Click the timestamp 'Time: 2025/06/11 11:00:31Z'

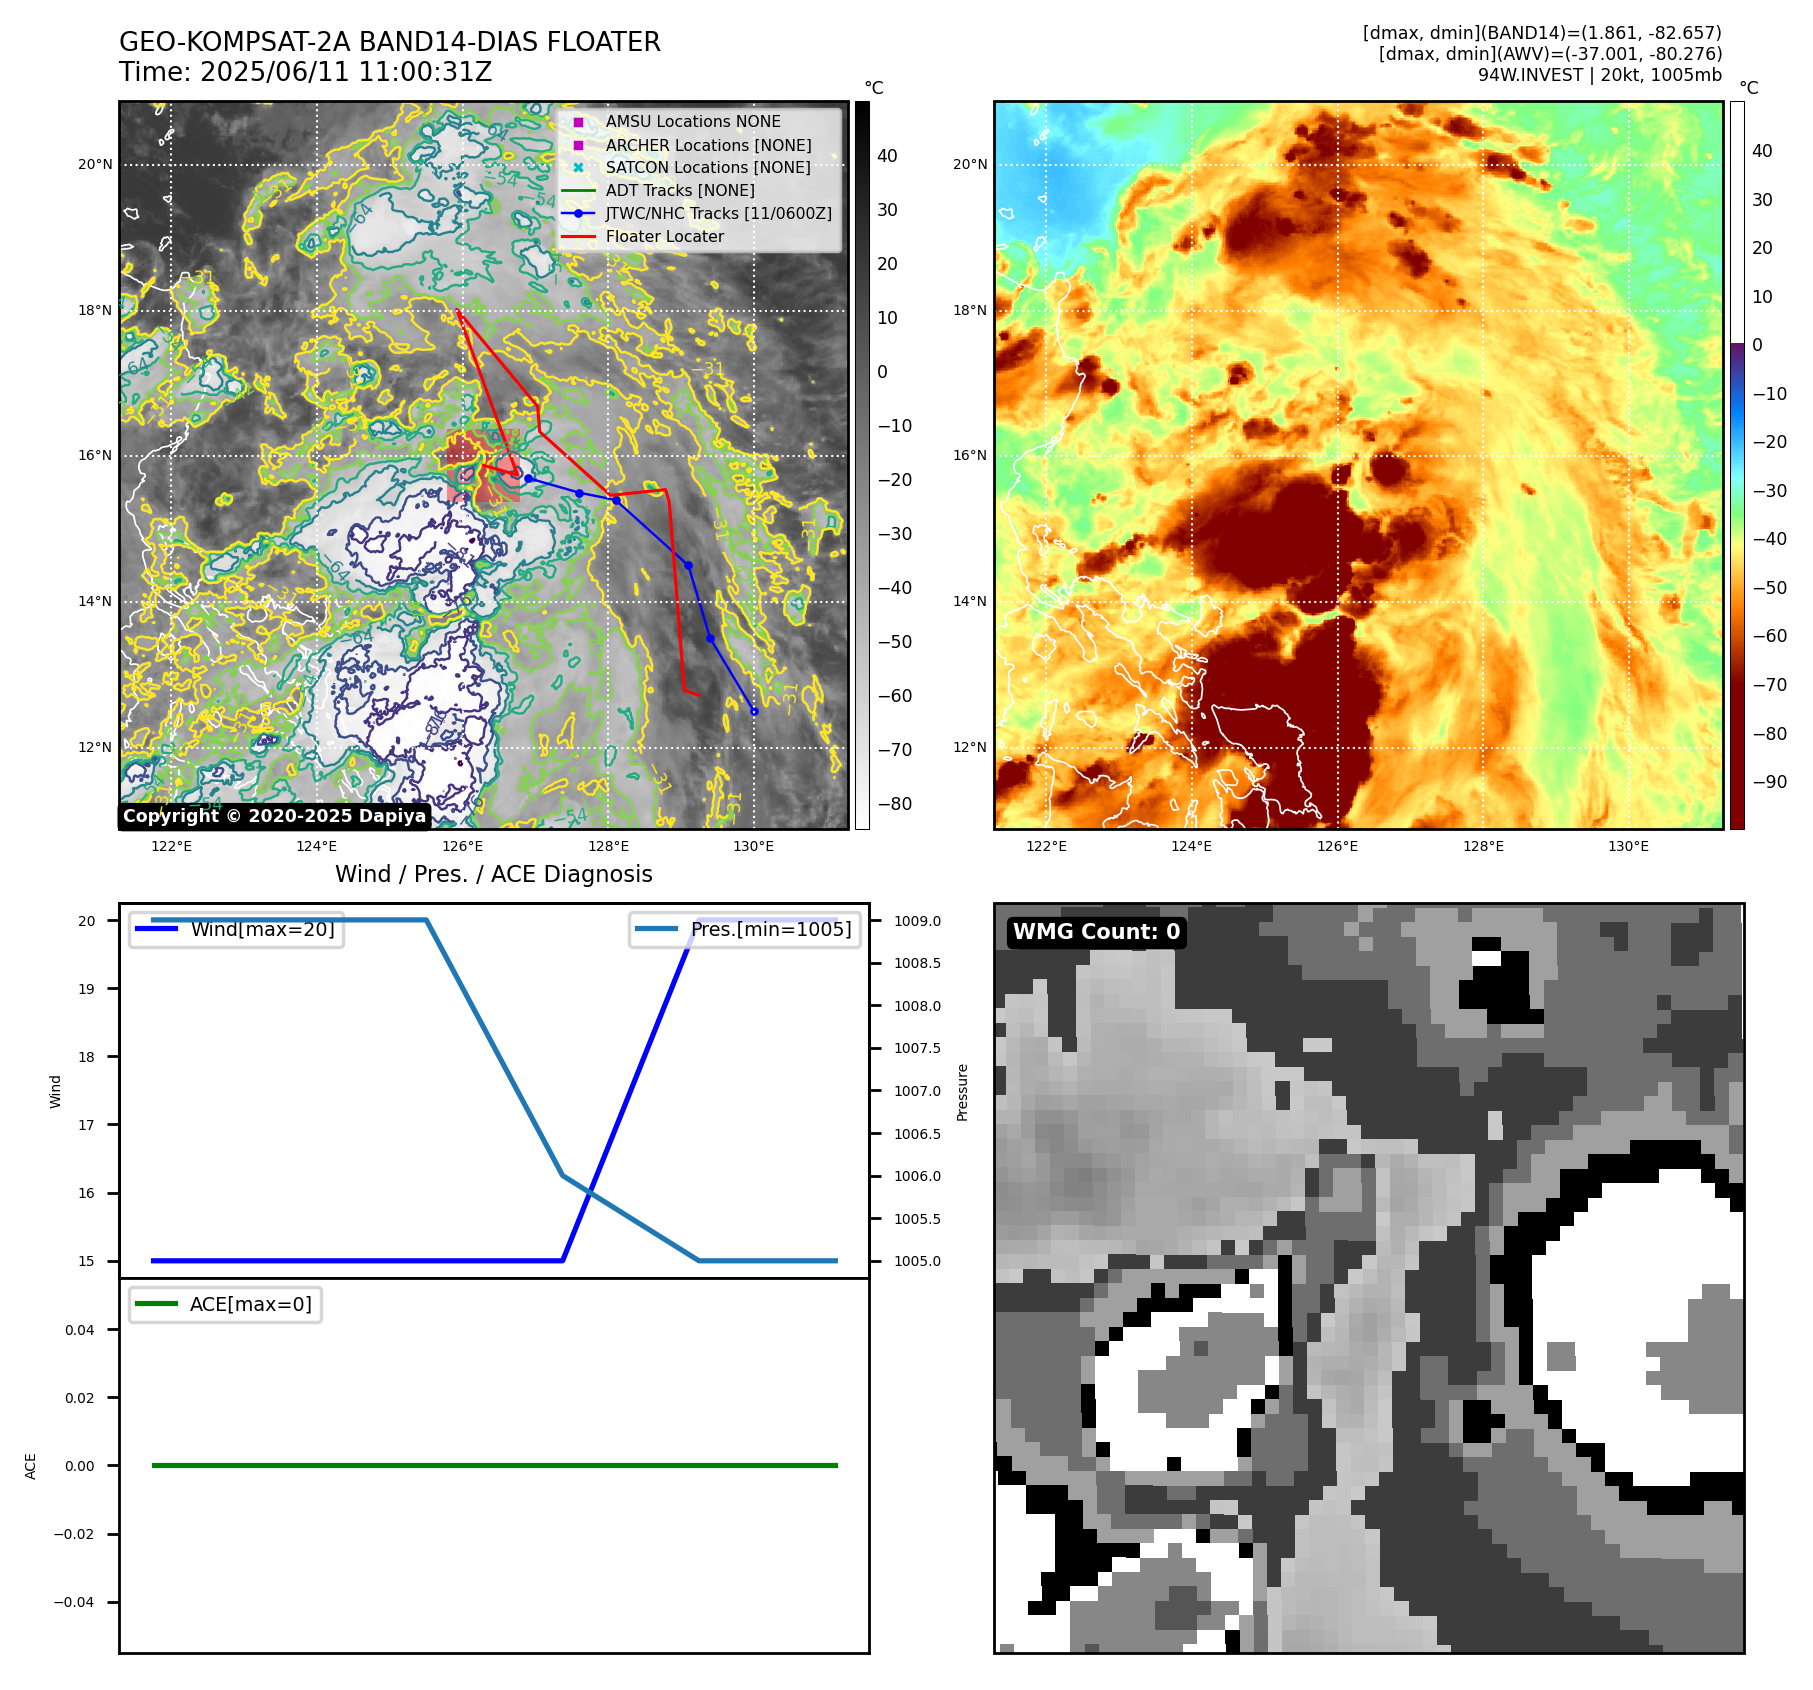point(306,72)
